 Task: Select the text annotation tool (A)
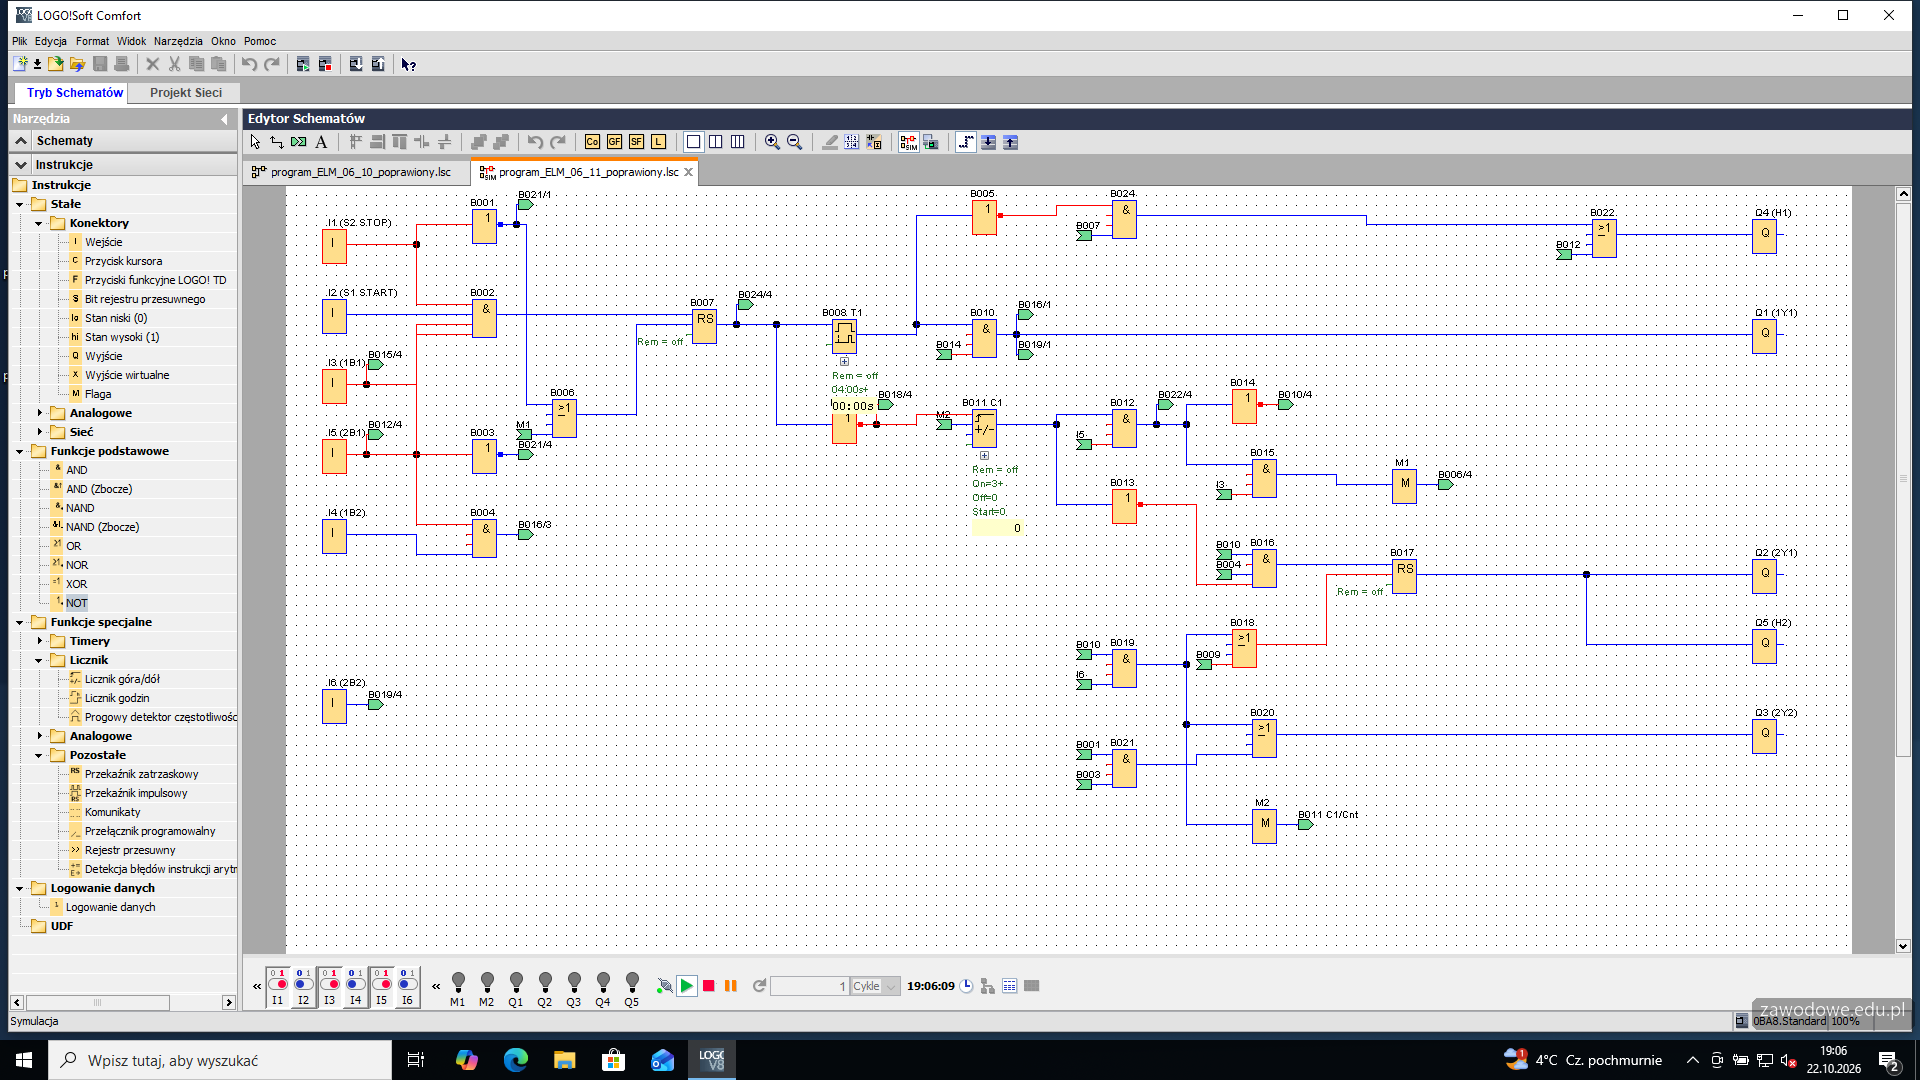click(321, 142)
